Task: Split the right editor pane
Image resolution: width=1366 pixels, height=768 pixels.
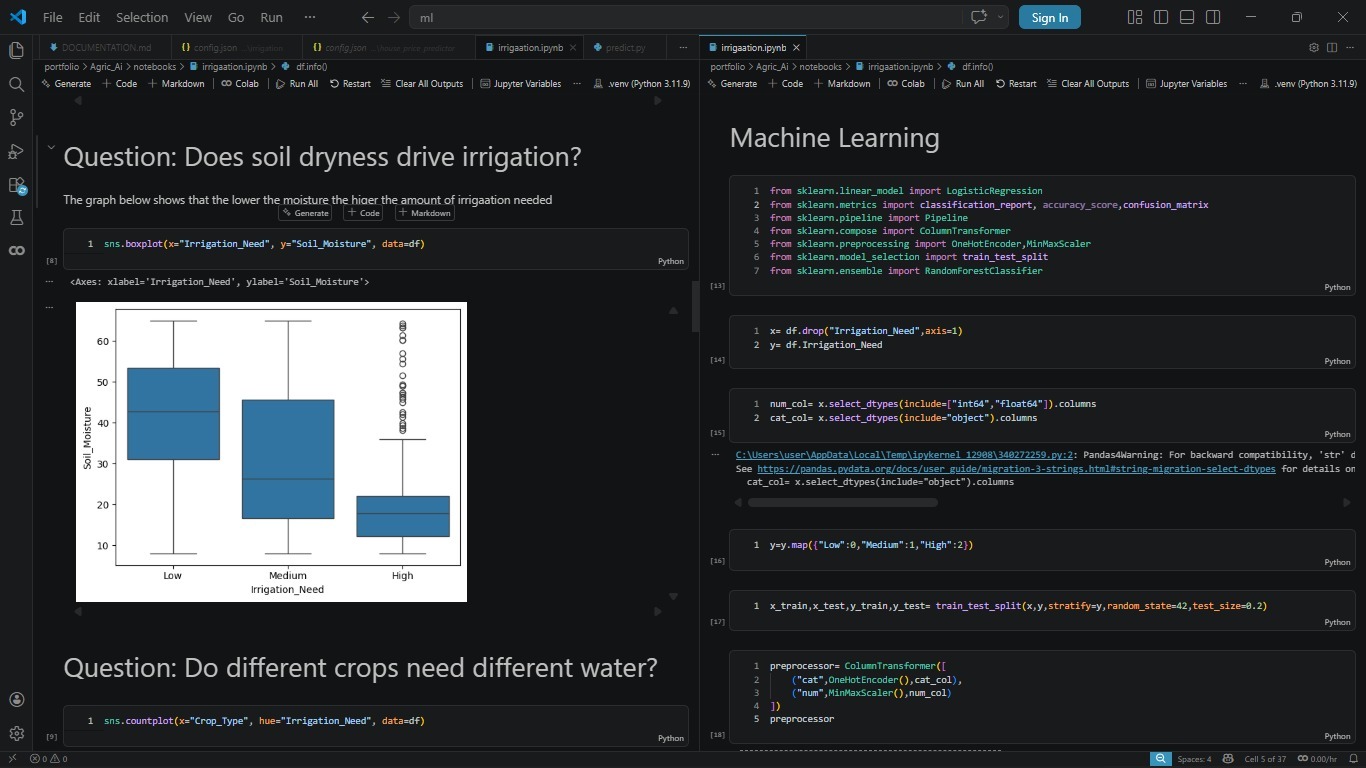Action: coord(1332,47)
